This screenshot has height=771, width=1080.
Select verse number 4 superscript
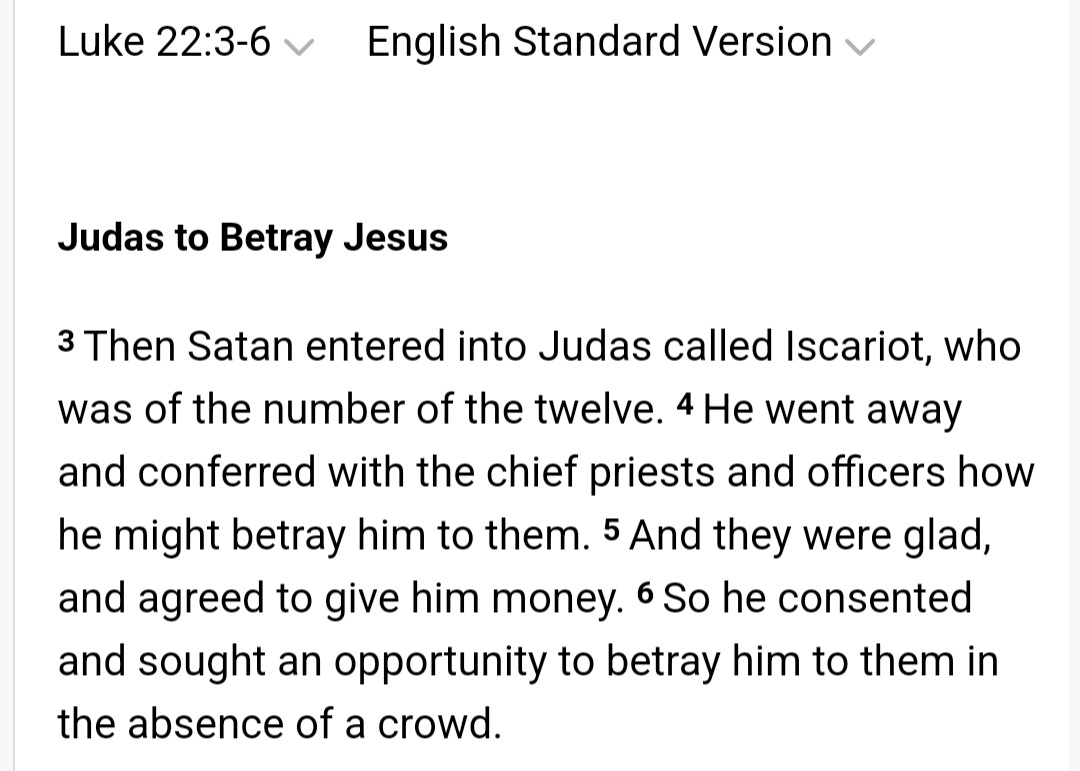click(685, 404)
